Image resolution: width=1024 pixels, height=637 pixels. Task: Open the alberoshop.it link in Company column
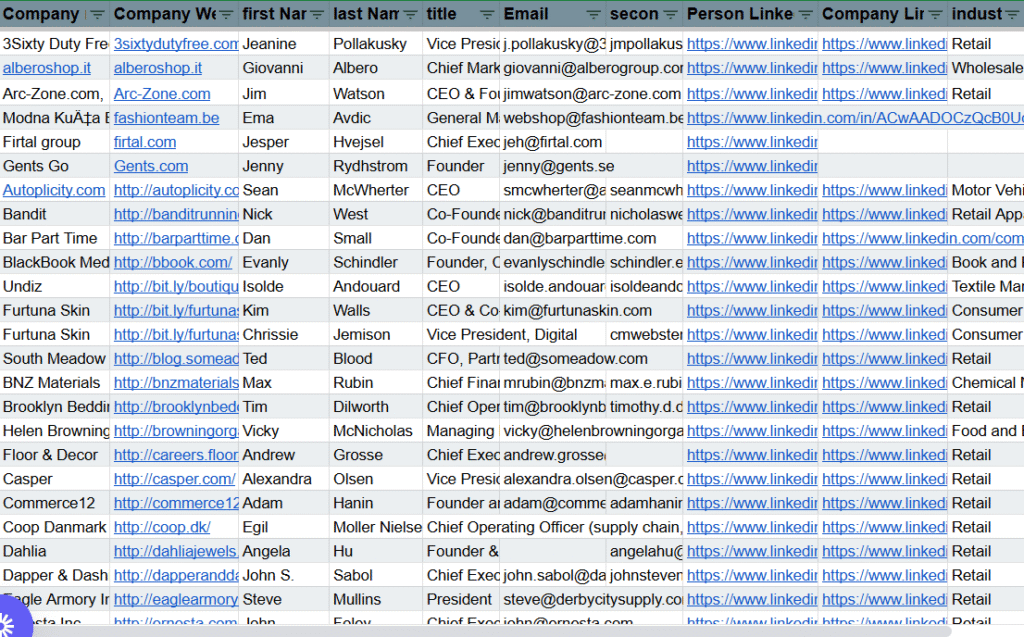[x=47, y=68]
